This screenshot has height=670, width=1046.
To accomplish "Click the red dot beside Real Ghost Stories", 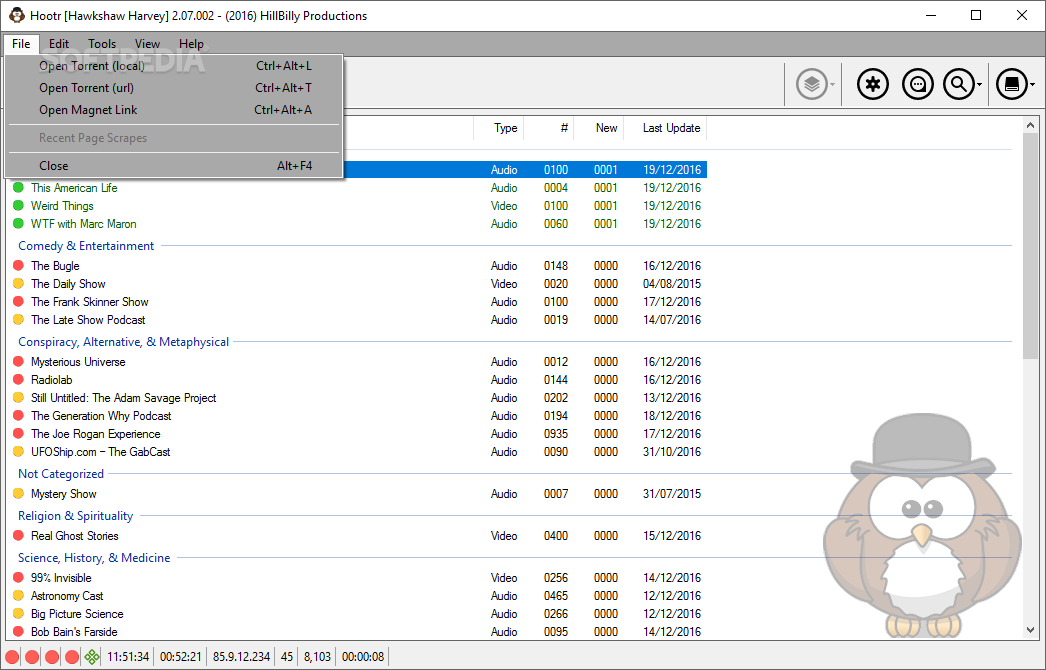I will (x=18, y=536).
